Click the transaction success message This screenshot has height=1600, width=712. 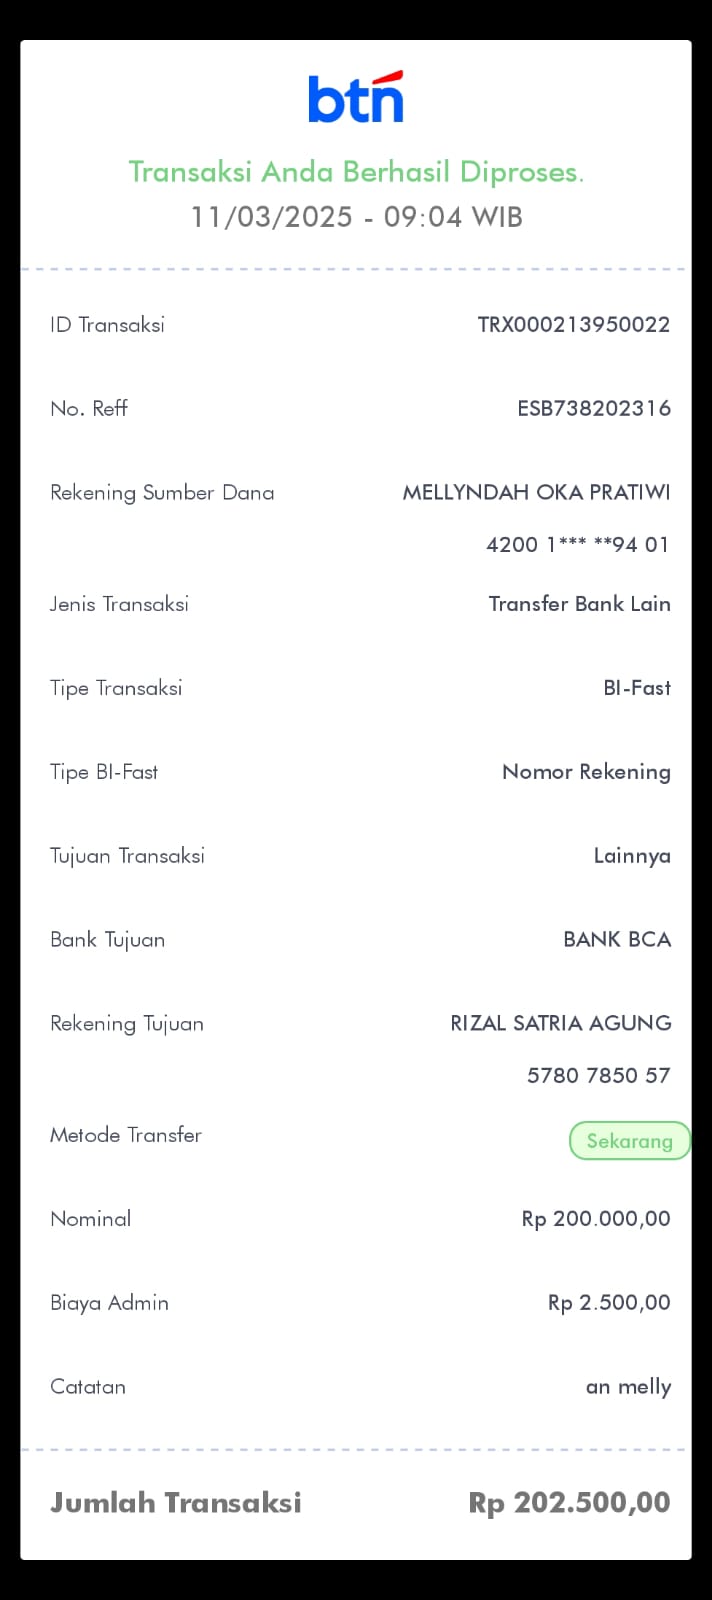pos(356,172)
